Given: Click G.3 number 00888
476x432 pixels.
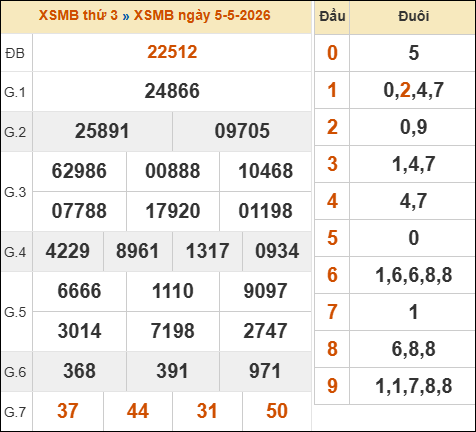Looking at the screenshot, I should tap(173, 171).
